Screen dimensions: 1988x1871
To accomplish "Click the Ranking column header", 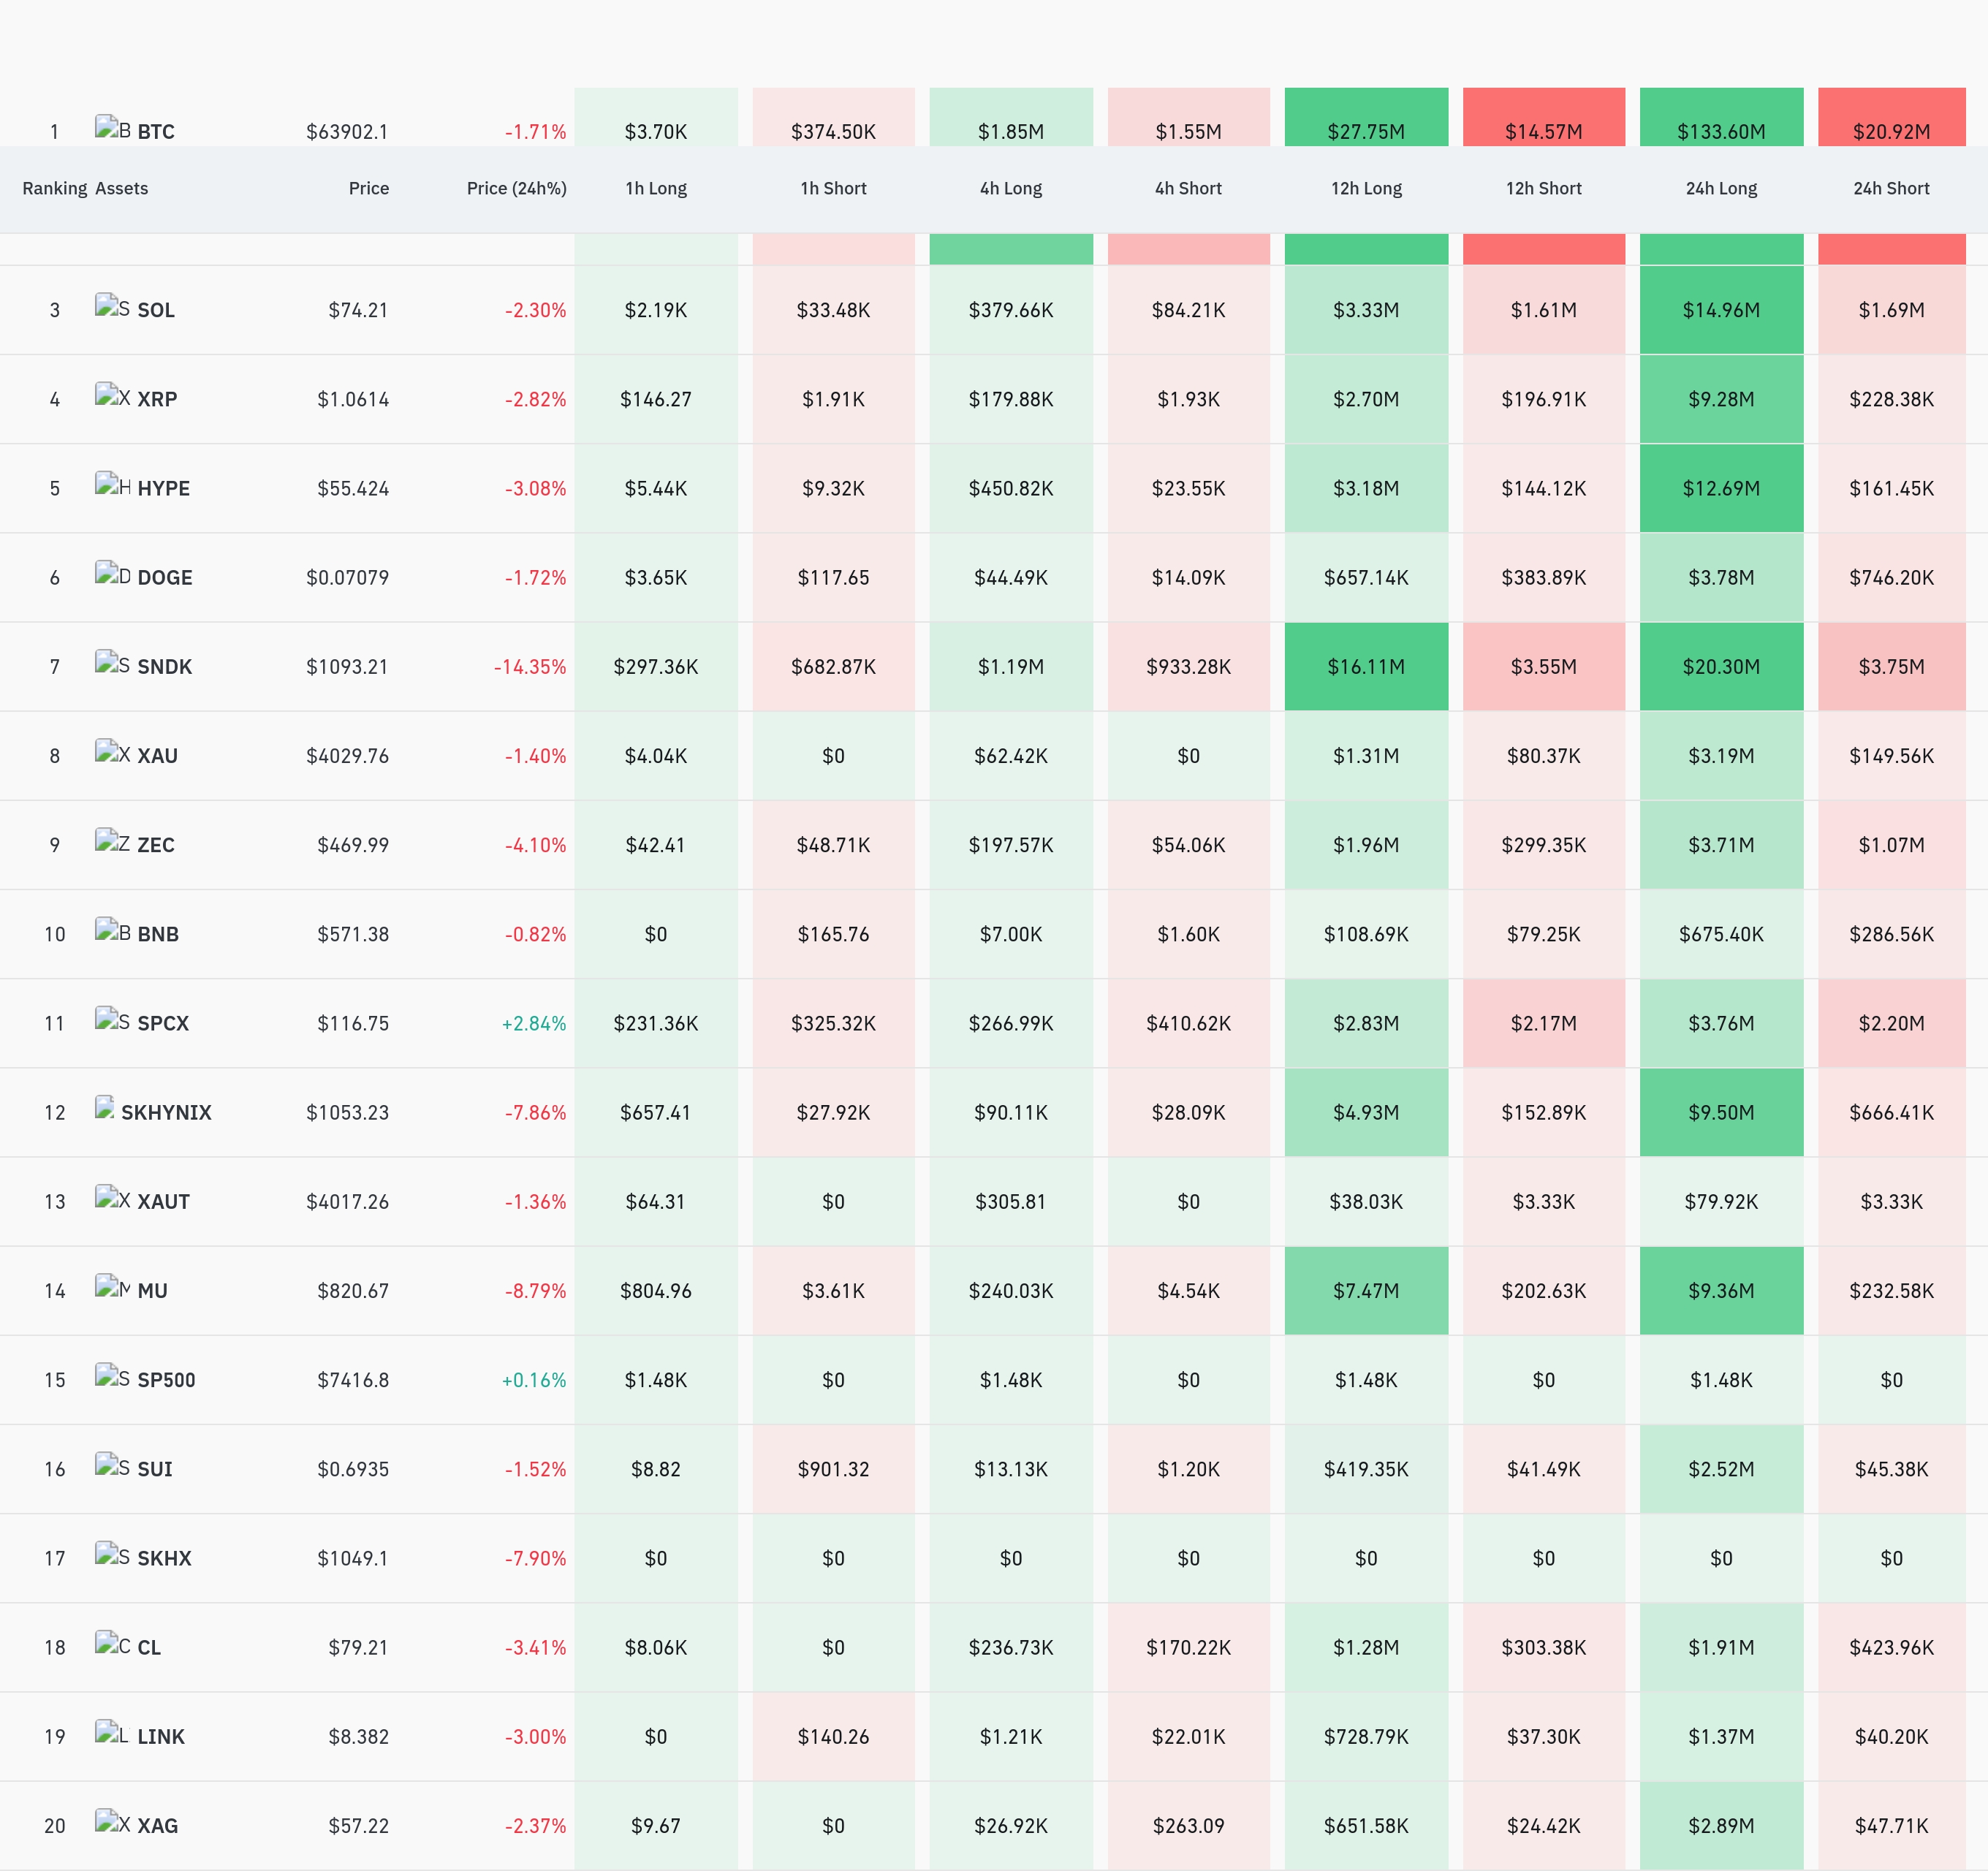I will click(55, 188).
